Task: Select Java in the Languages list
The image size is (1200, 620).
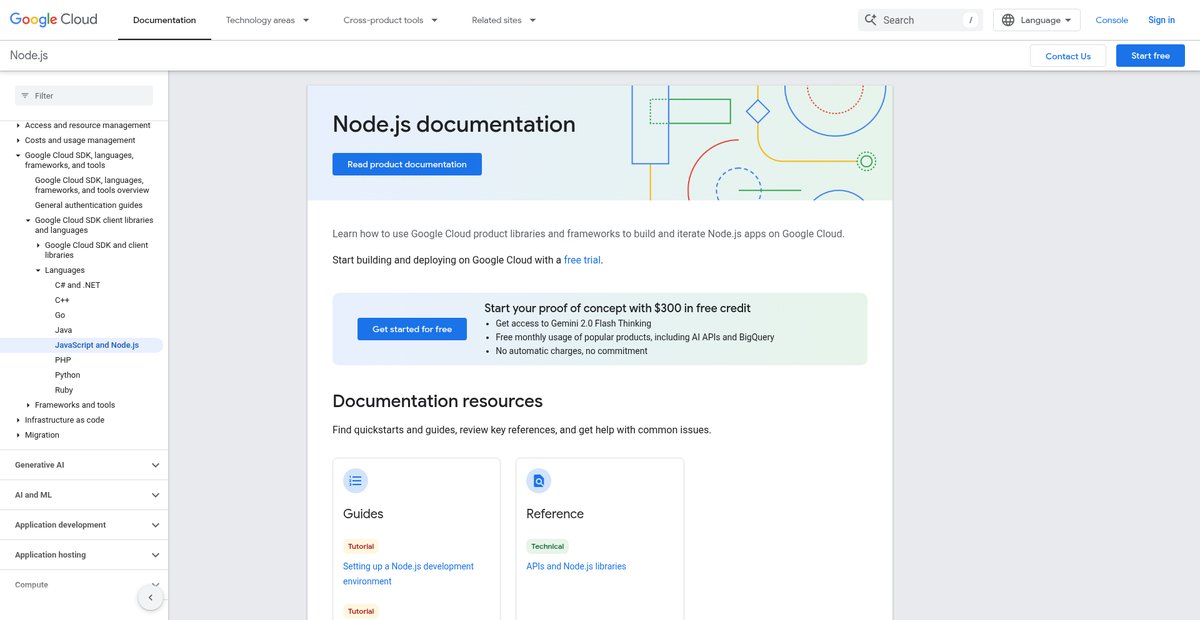Action: [x=63, y=330]
